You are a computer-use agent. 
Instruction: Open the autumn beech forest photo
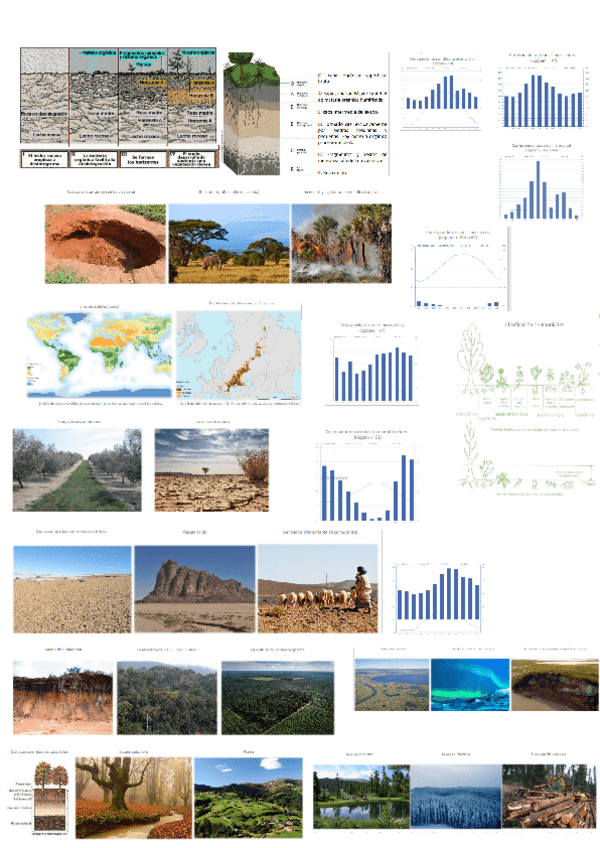[x=134, y=798]
